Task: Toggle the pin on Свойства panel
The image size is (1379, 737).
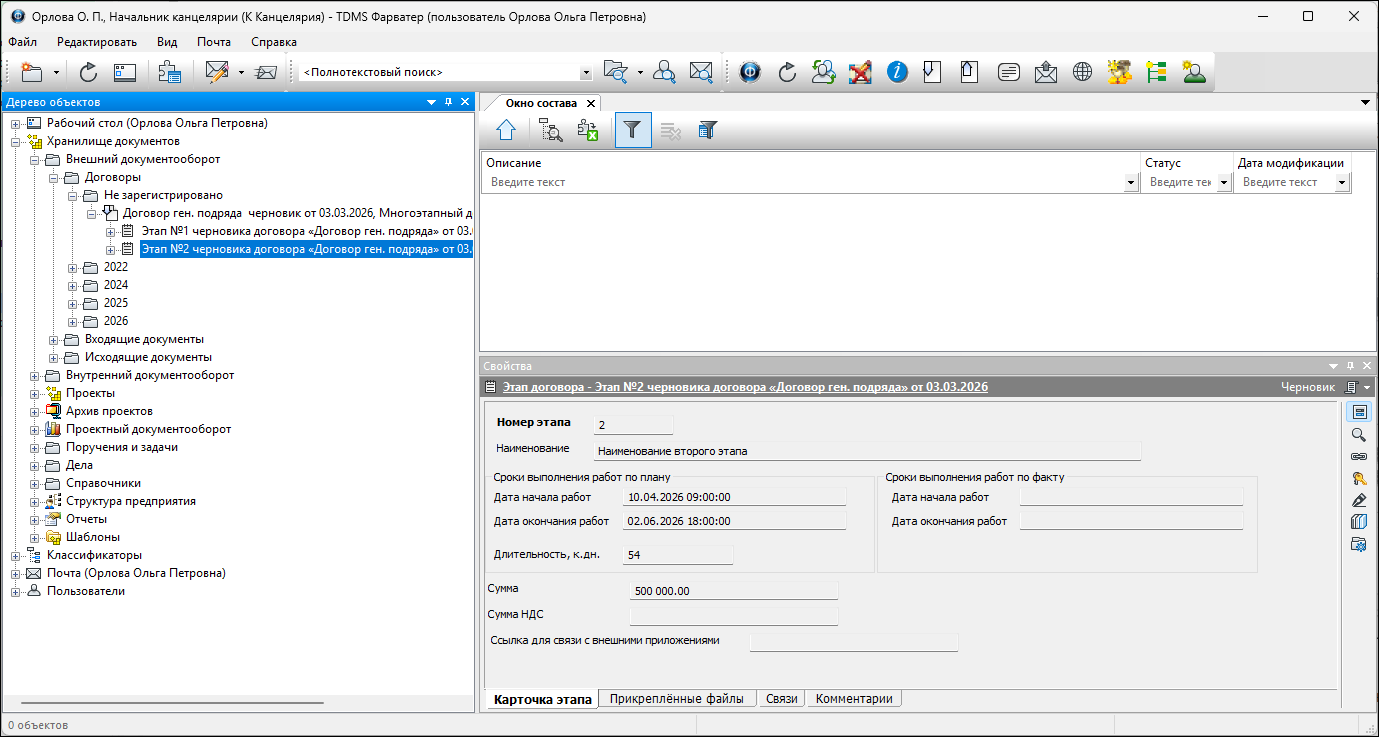Action: coord(1350,366)
